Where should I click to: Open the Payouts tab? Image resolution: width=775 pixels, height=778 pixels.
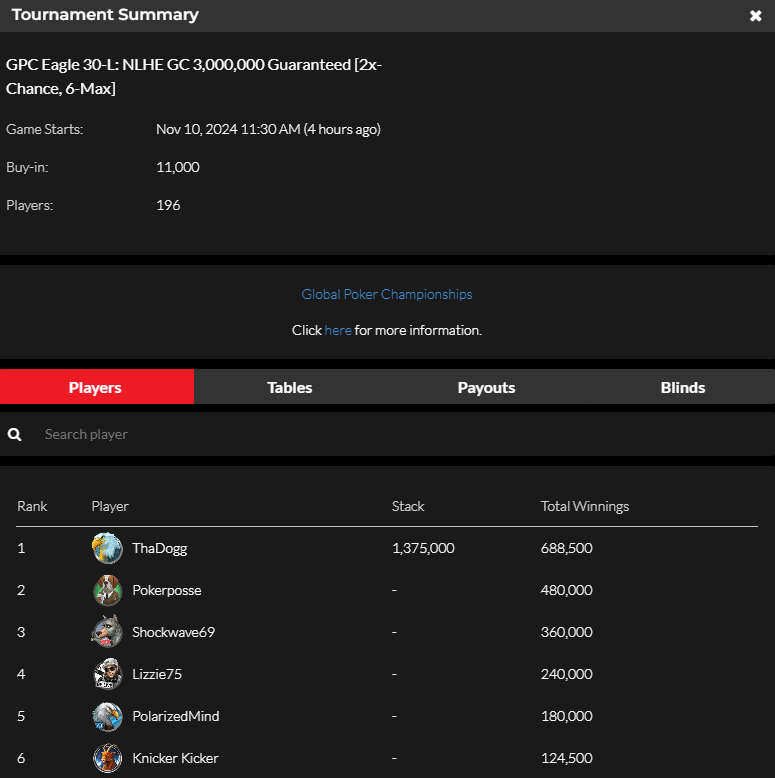click(486, 387)
